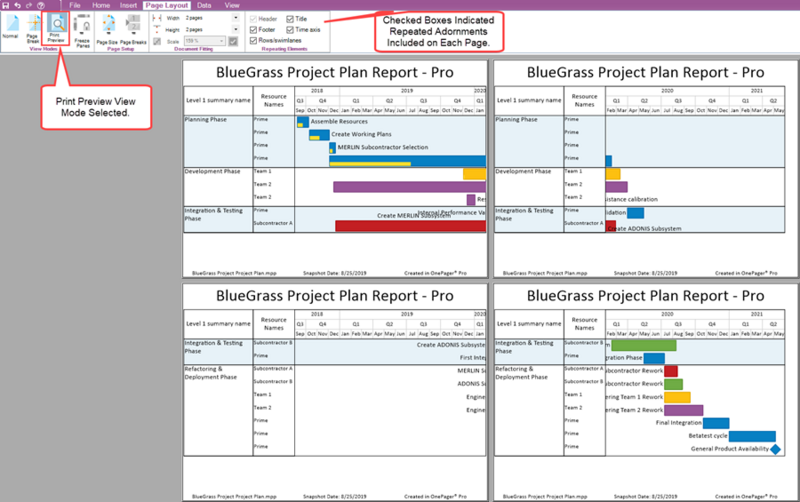800x502 pixels.
Task: Click 'Resource Names' header on bottom-right page
Action: 584,324
